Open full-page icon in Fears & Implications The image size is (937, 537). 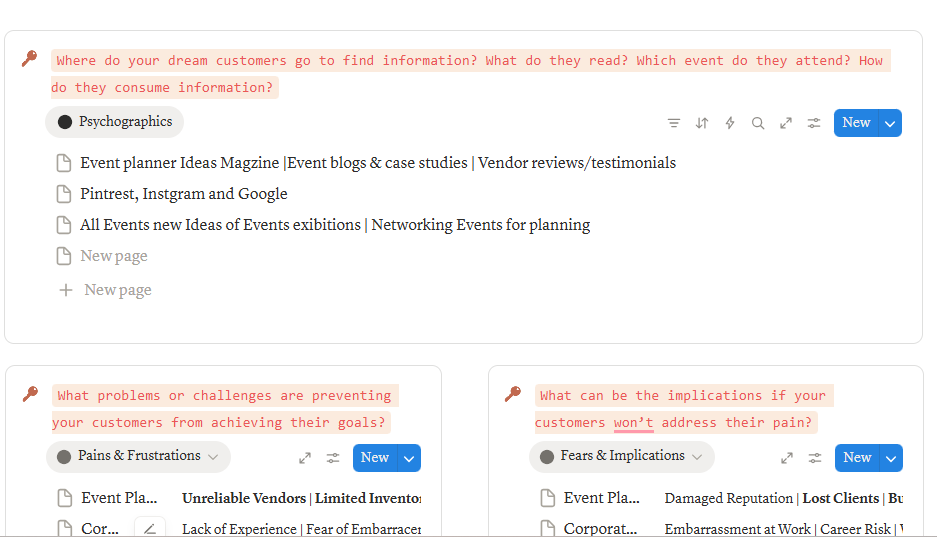coord(788,458)
